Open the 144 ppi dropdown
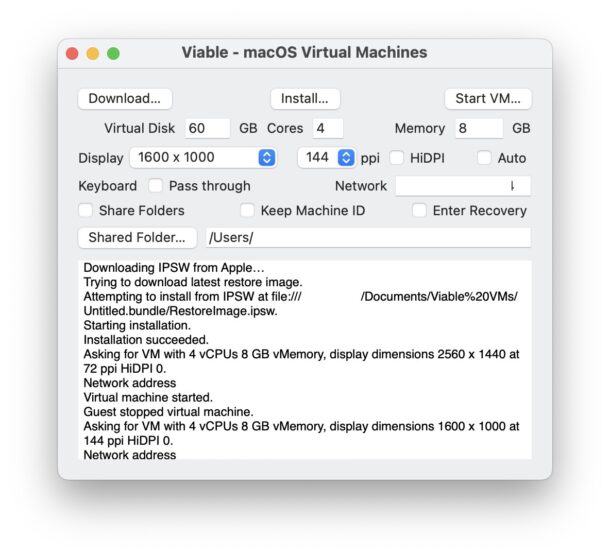 point(326,158)
